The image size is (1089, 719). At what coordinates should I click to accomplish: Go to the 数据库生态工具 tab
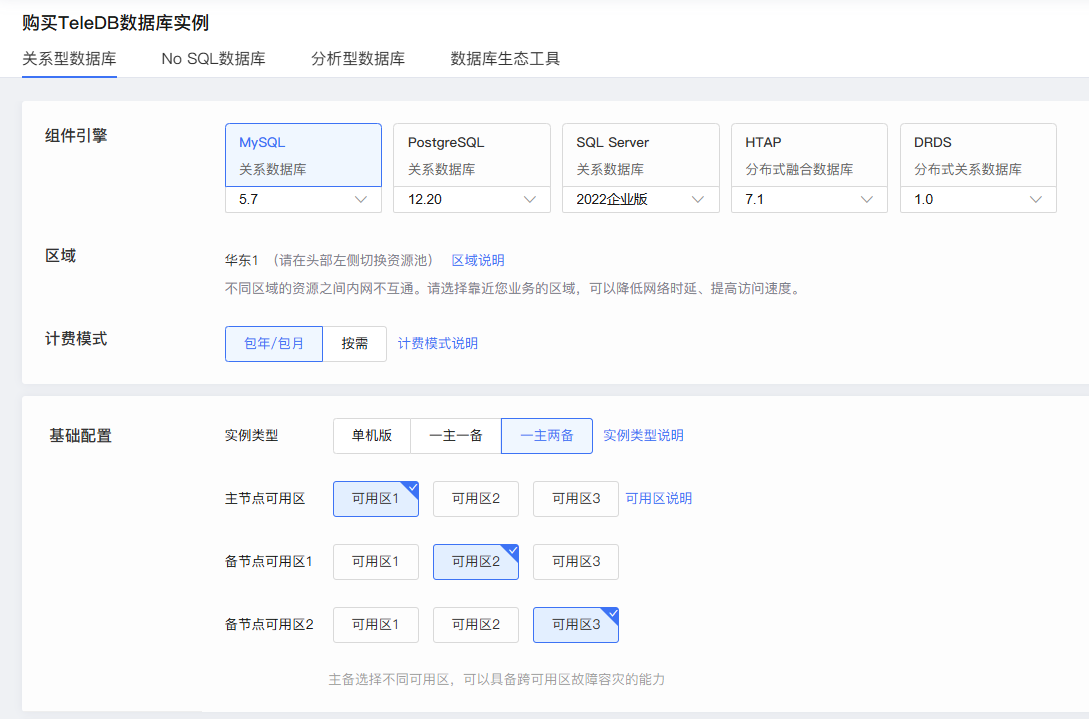point(505,58)
